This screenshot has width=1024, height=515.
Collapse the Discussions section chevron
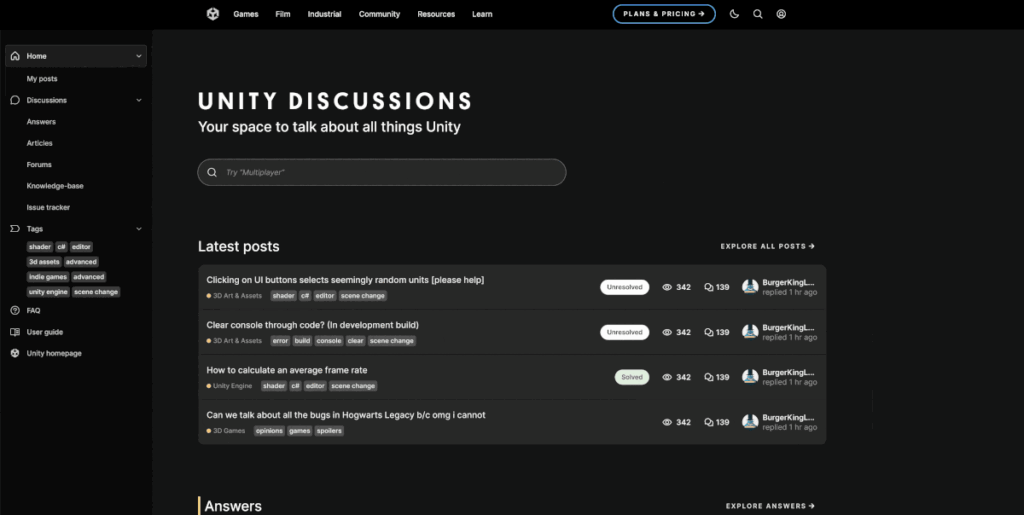(138, 100)
